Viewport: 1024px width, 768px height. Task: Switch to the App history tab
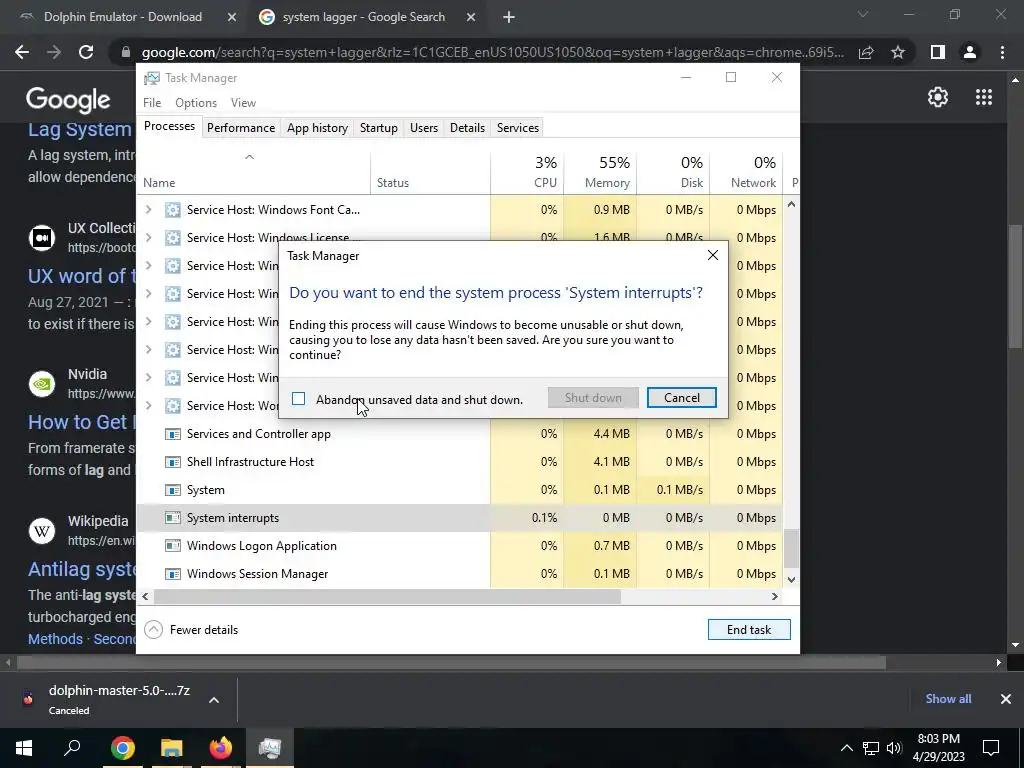pyautogui.click(x=317, y=128)
